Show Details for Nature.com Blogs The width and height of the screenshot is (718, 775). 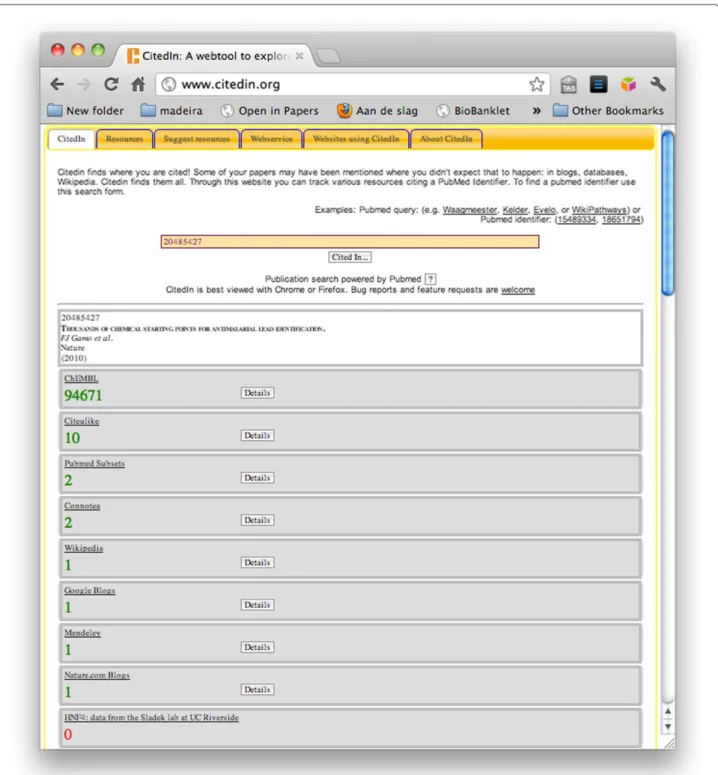(257, 689)
